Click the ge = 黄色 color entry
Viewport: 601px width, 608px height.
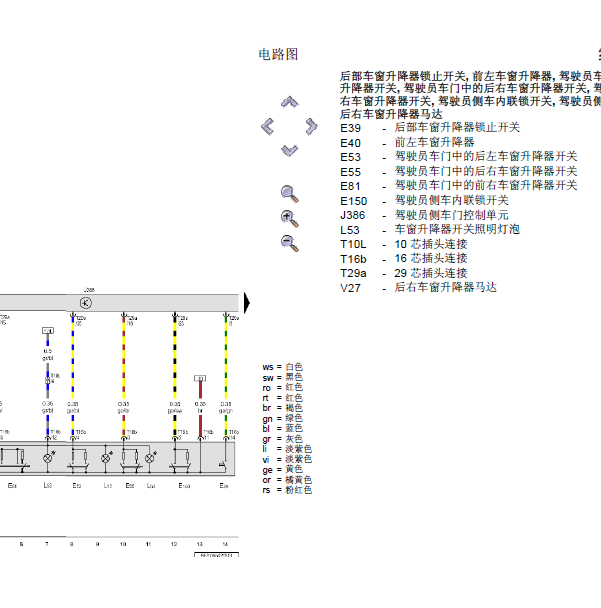283,470
